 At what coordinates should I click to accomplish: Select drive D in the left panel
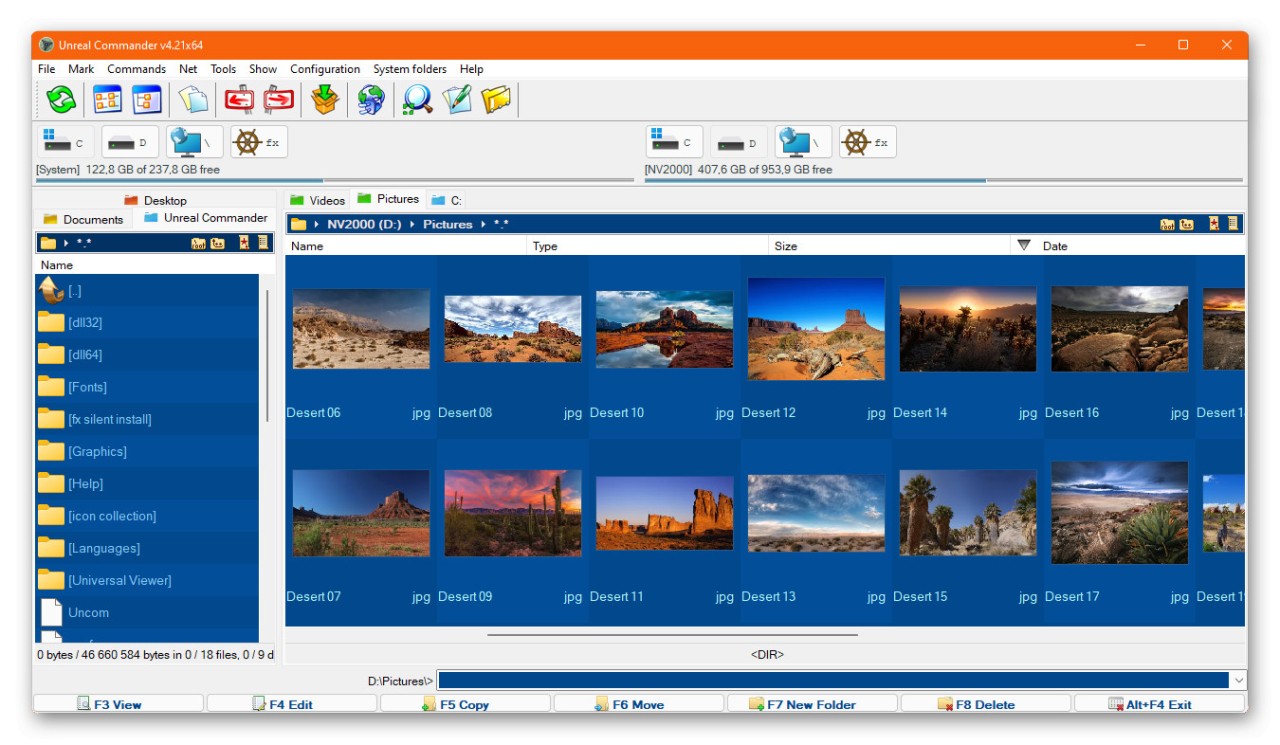[131, 143]
